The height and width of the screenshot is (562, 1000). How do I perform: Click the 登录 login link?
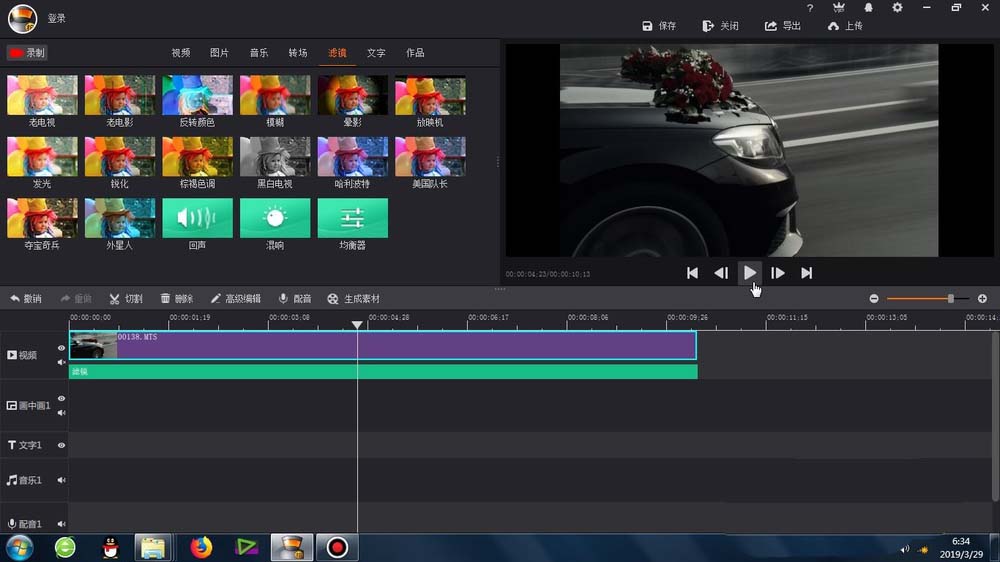pyautogui.click(x=56, y=18)
